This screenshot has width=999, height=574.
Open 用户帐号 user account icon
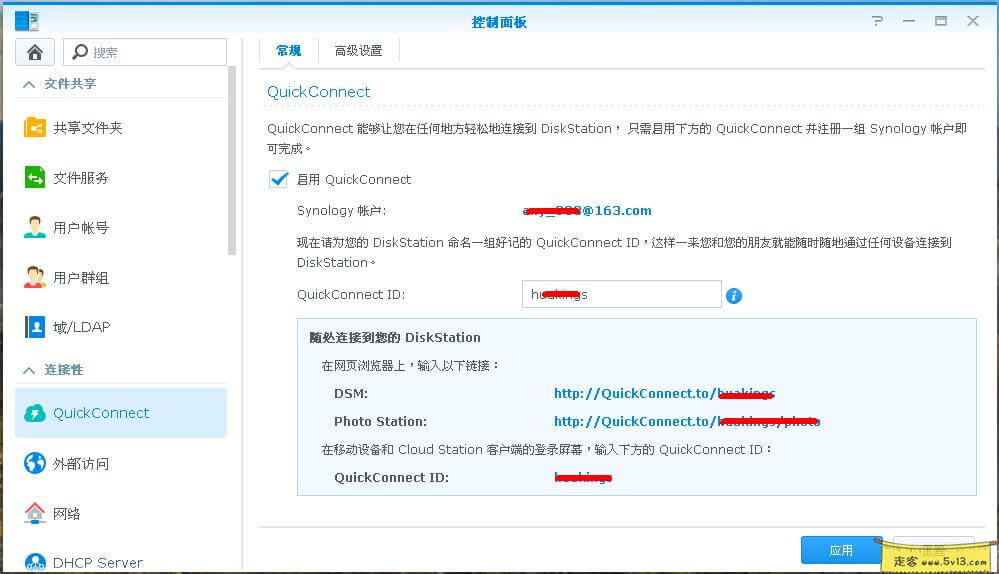[35, 227]
